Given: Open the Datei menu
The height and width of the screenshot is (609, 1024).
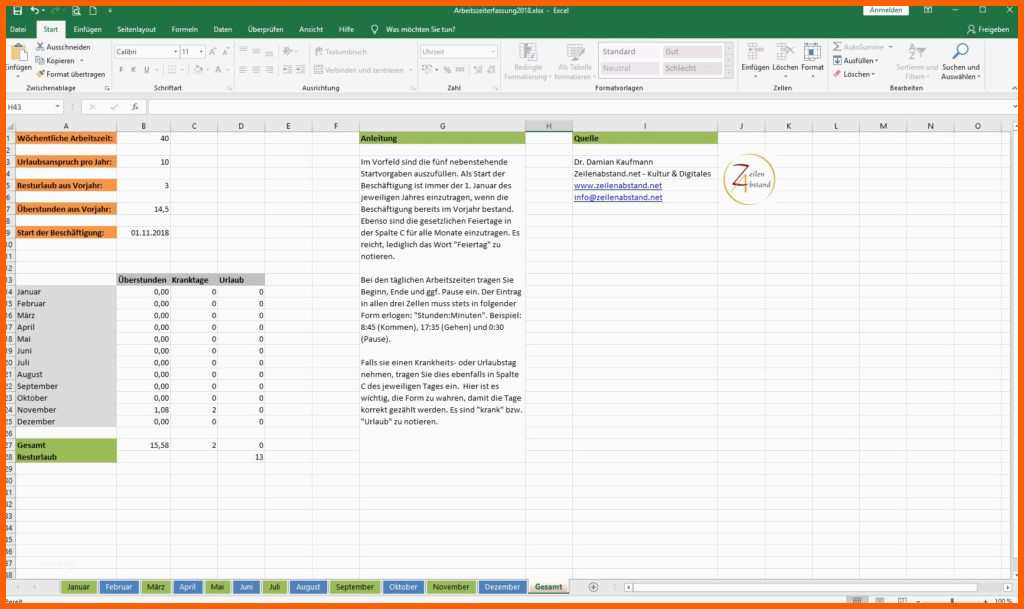Looking at the screenshot, I should (18, 29).
